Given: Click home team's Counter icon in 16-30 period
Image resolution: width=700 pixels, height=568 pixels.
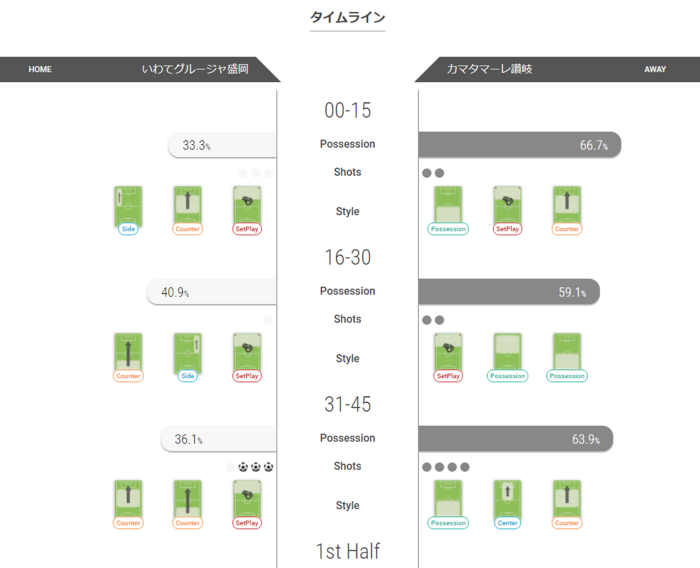Looking at the screenshot, I should pos(128,355).
